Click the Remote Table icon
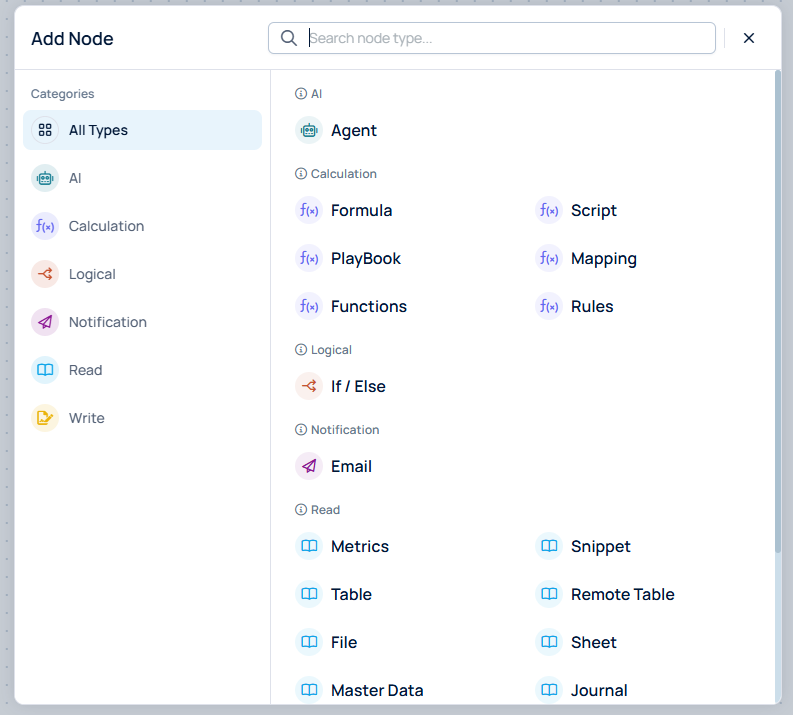The height and width of the screenshot is (715, 793). [x=549, y=594]
